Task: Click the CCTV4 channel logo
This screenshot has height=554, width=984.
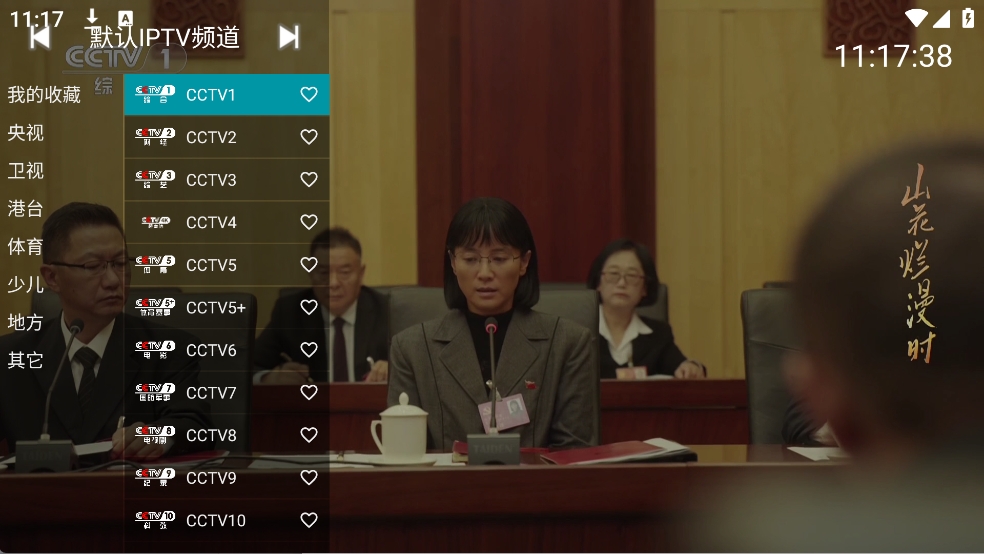Action: pyautogui.click(x=155, y=222)
